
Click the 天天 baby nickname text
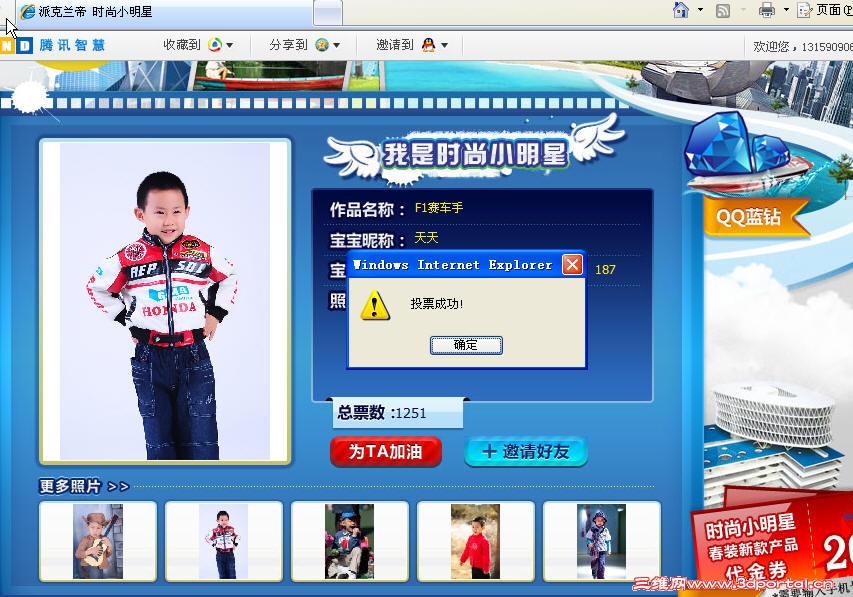426,237
